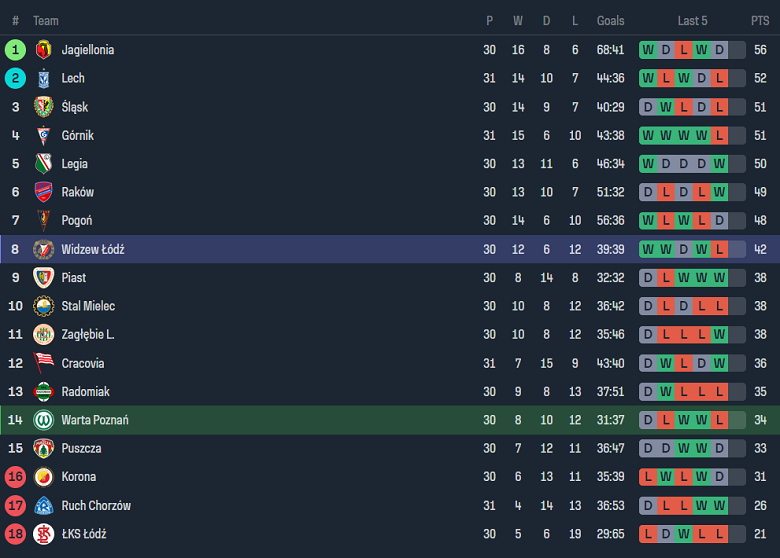Image resolution: width=780 pixels, height=558 pixels.
Task: Click the Last 5 column header
Action: (692, 20)
